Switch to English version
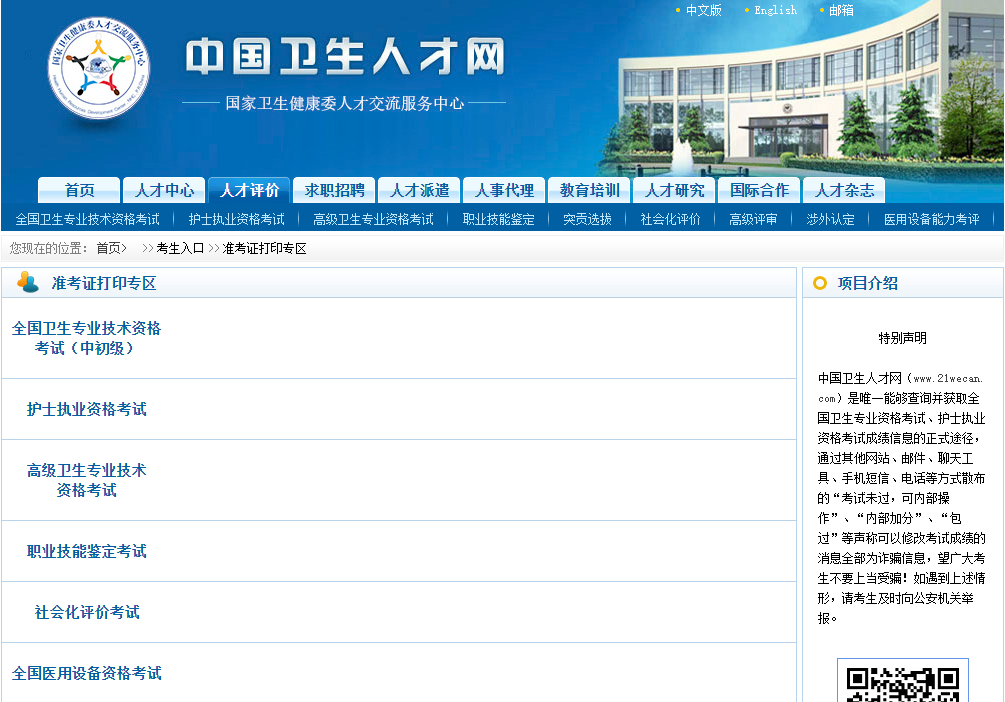This screenshot has width=1005, height=702. point(776,10)
